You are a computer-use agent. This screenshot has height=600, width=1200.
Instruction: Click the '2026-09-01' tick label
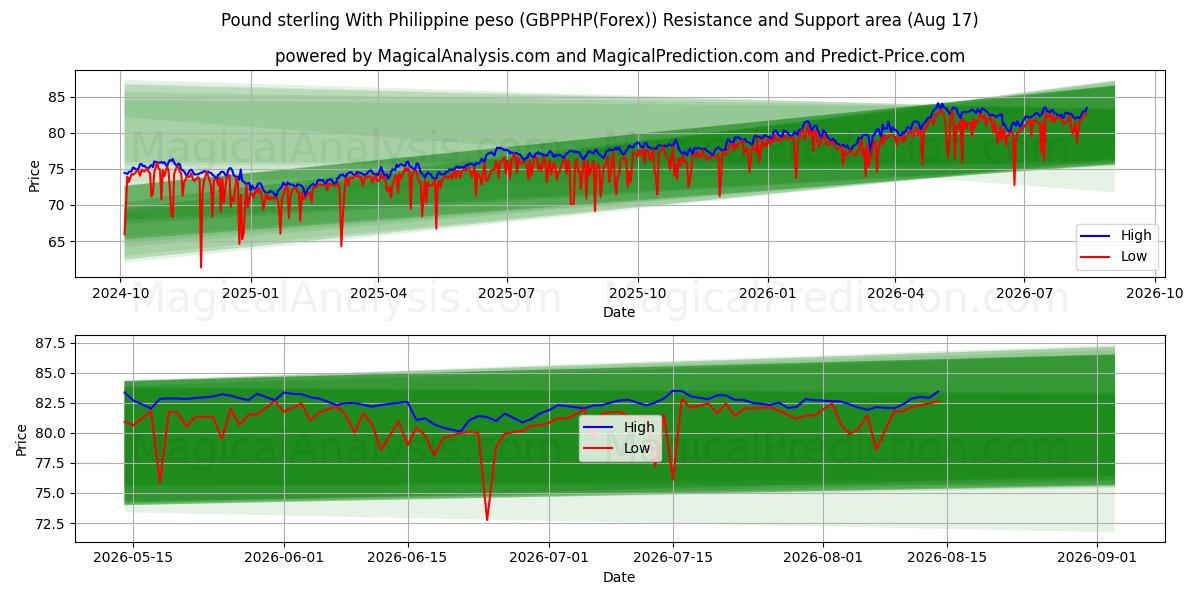(x=1097, y=559)
